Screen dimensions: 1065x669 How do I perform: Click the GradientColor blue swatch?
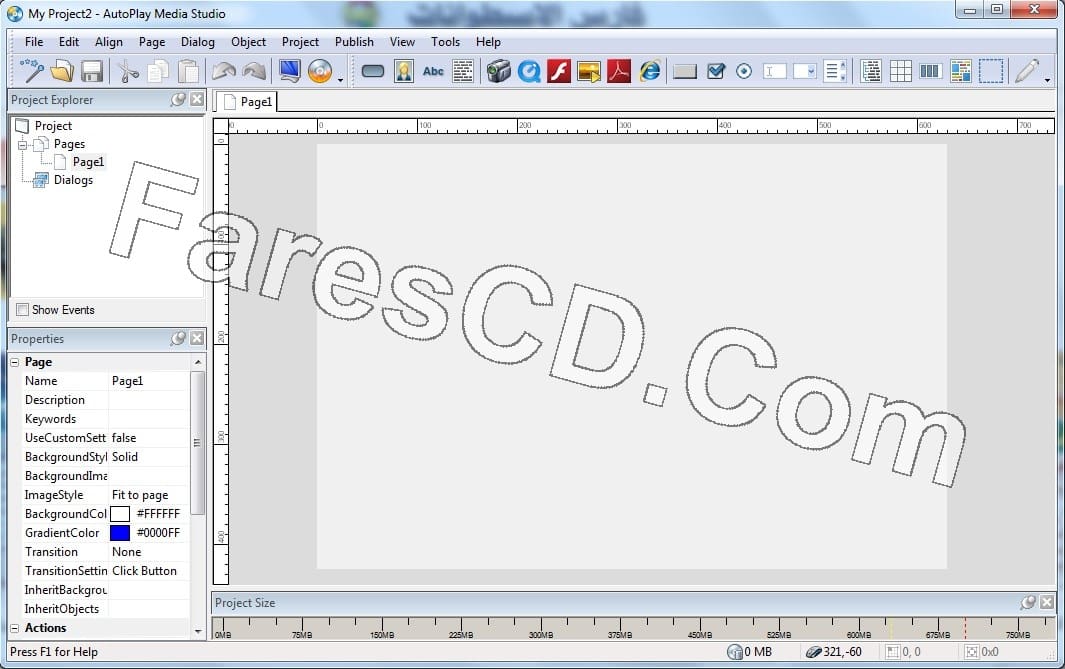(x=120, y=533)
